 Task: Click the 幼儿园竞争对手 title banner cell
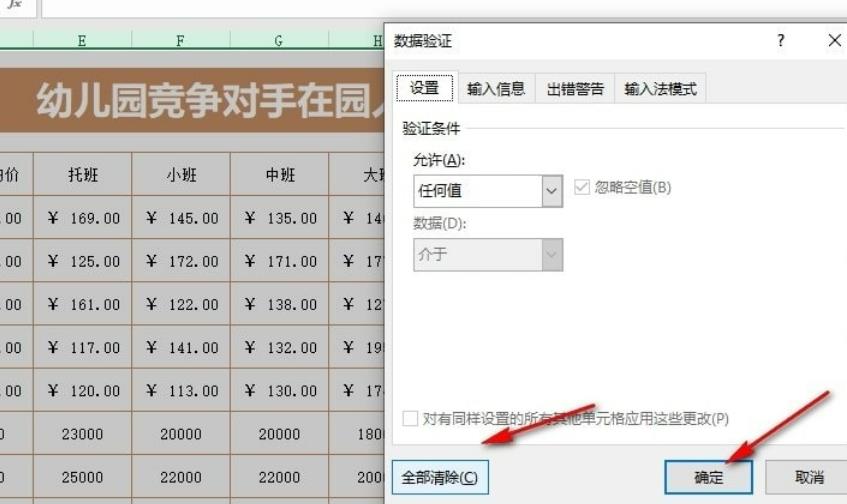coord(192,100)
